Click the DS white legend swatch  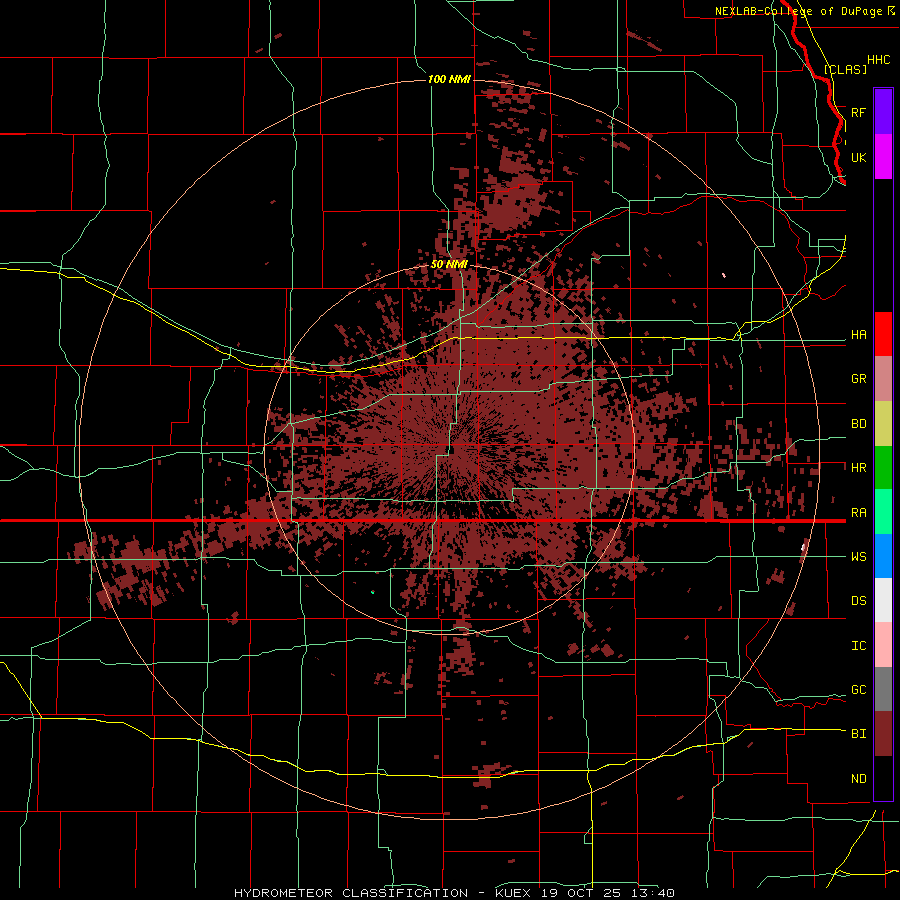click(883, 600)
